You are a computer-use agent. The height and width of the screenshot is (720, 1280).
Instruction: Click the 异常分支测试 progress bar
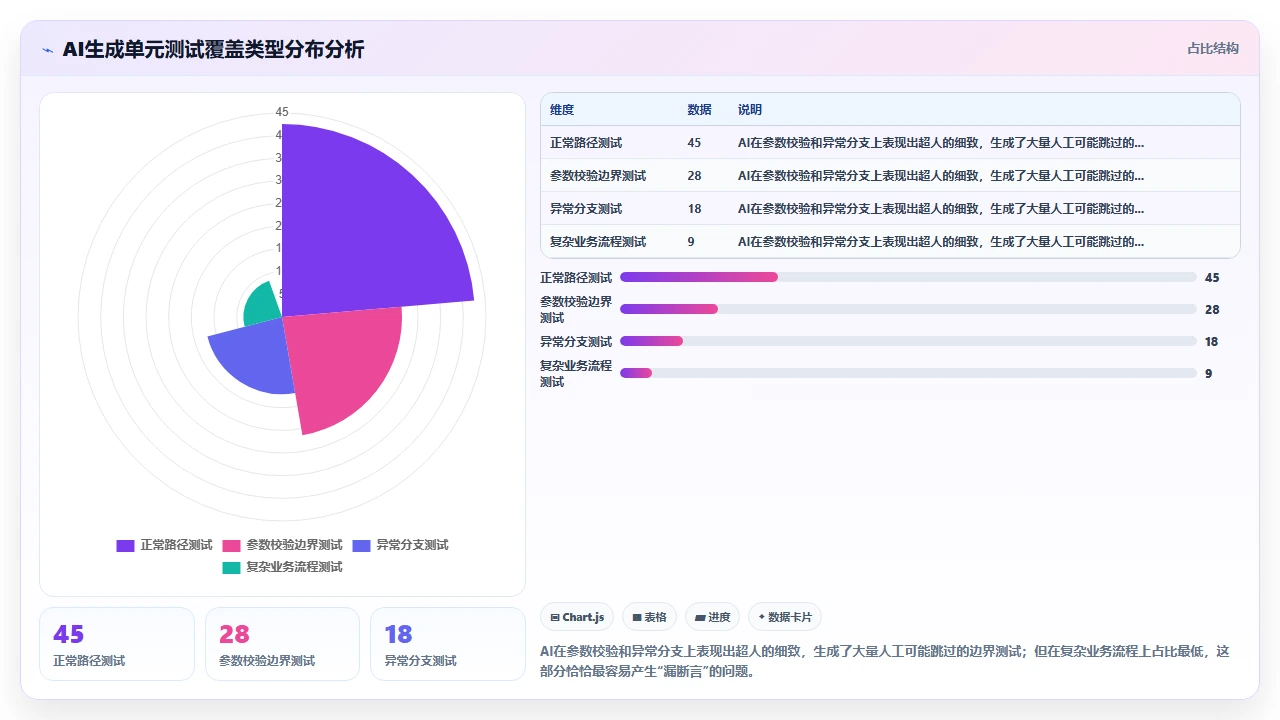click(x=908, y=341)
